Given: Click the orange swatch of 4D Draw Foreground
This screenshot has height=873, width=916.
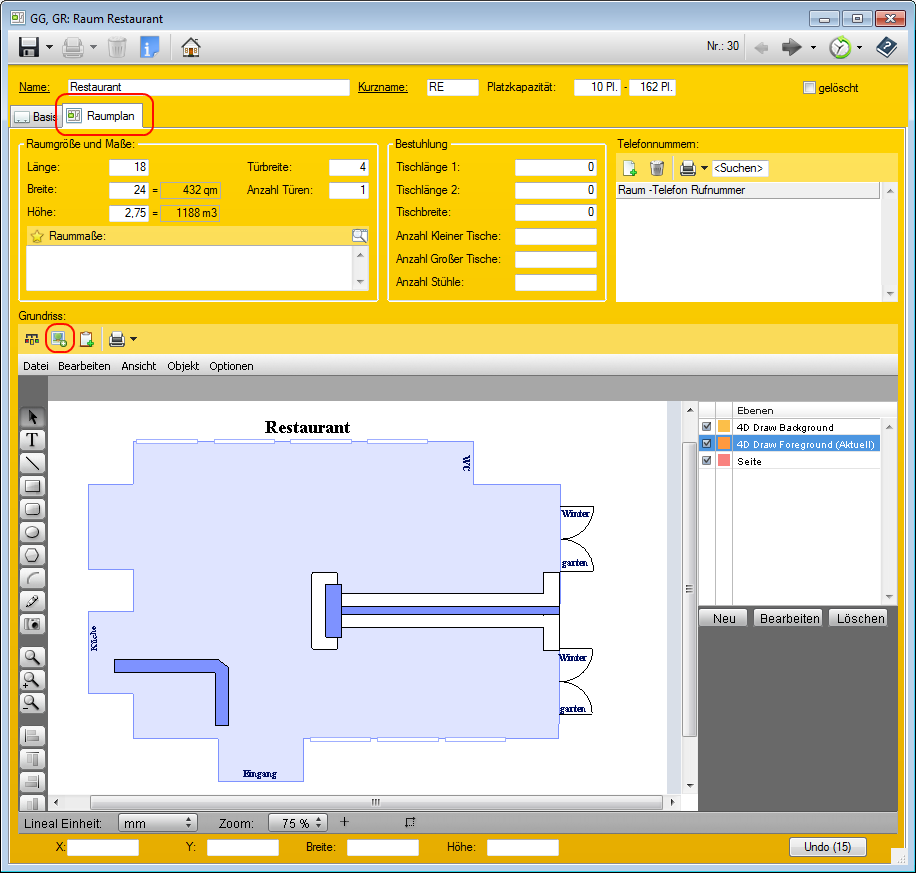Looking at the screenshot, I should click(x=724, y=444).
